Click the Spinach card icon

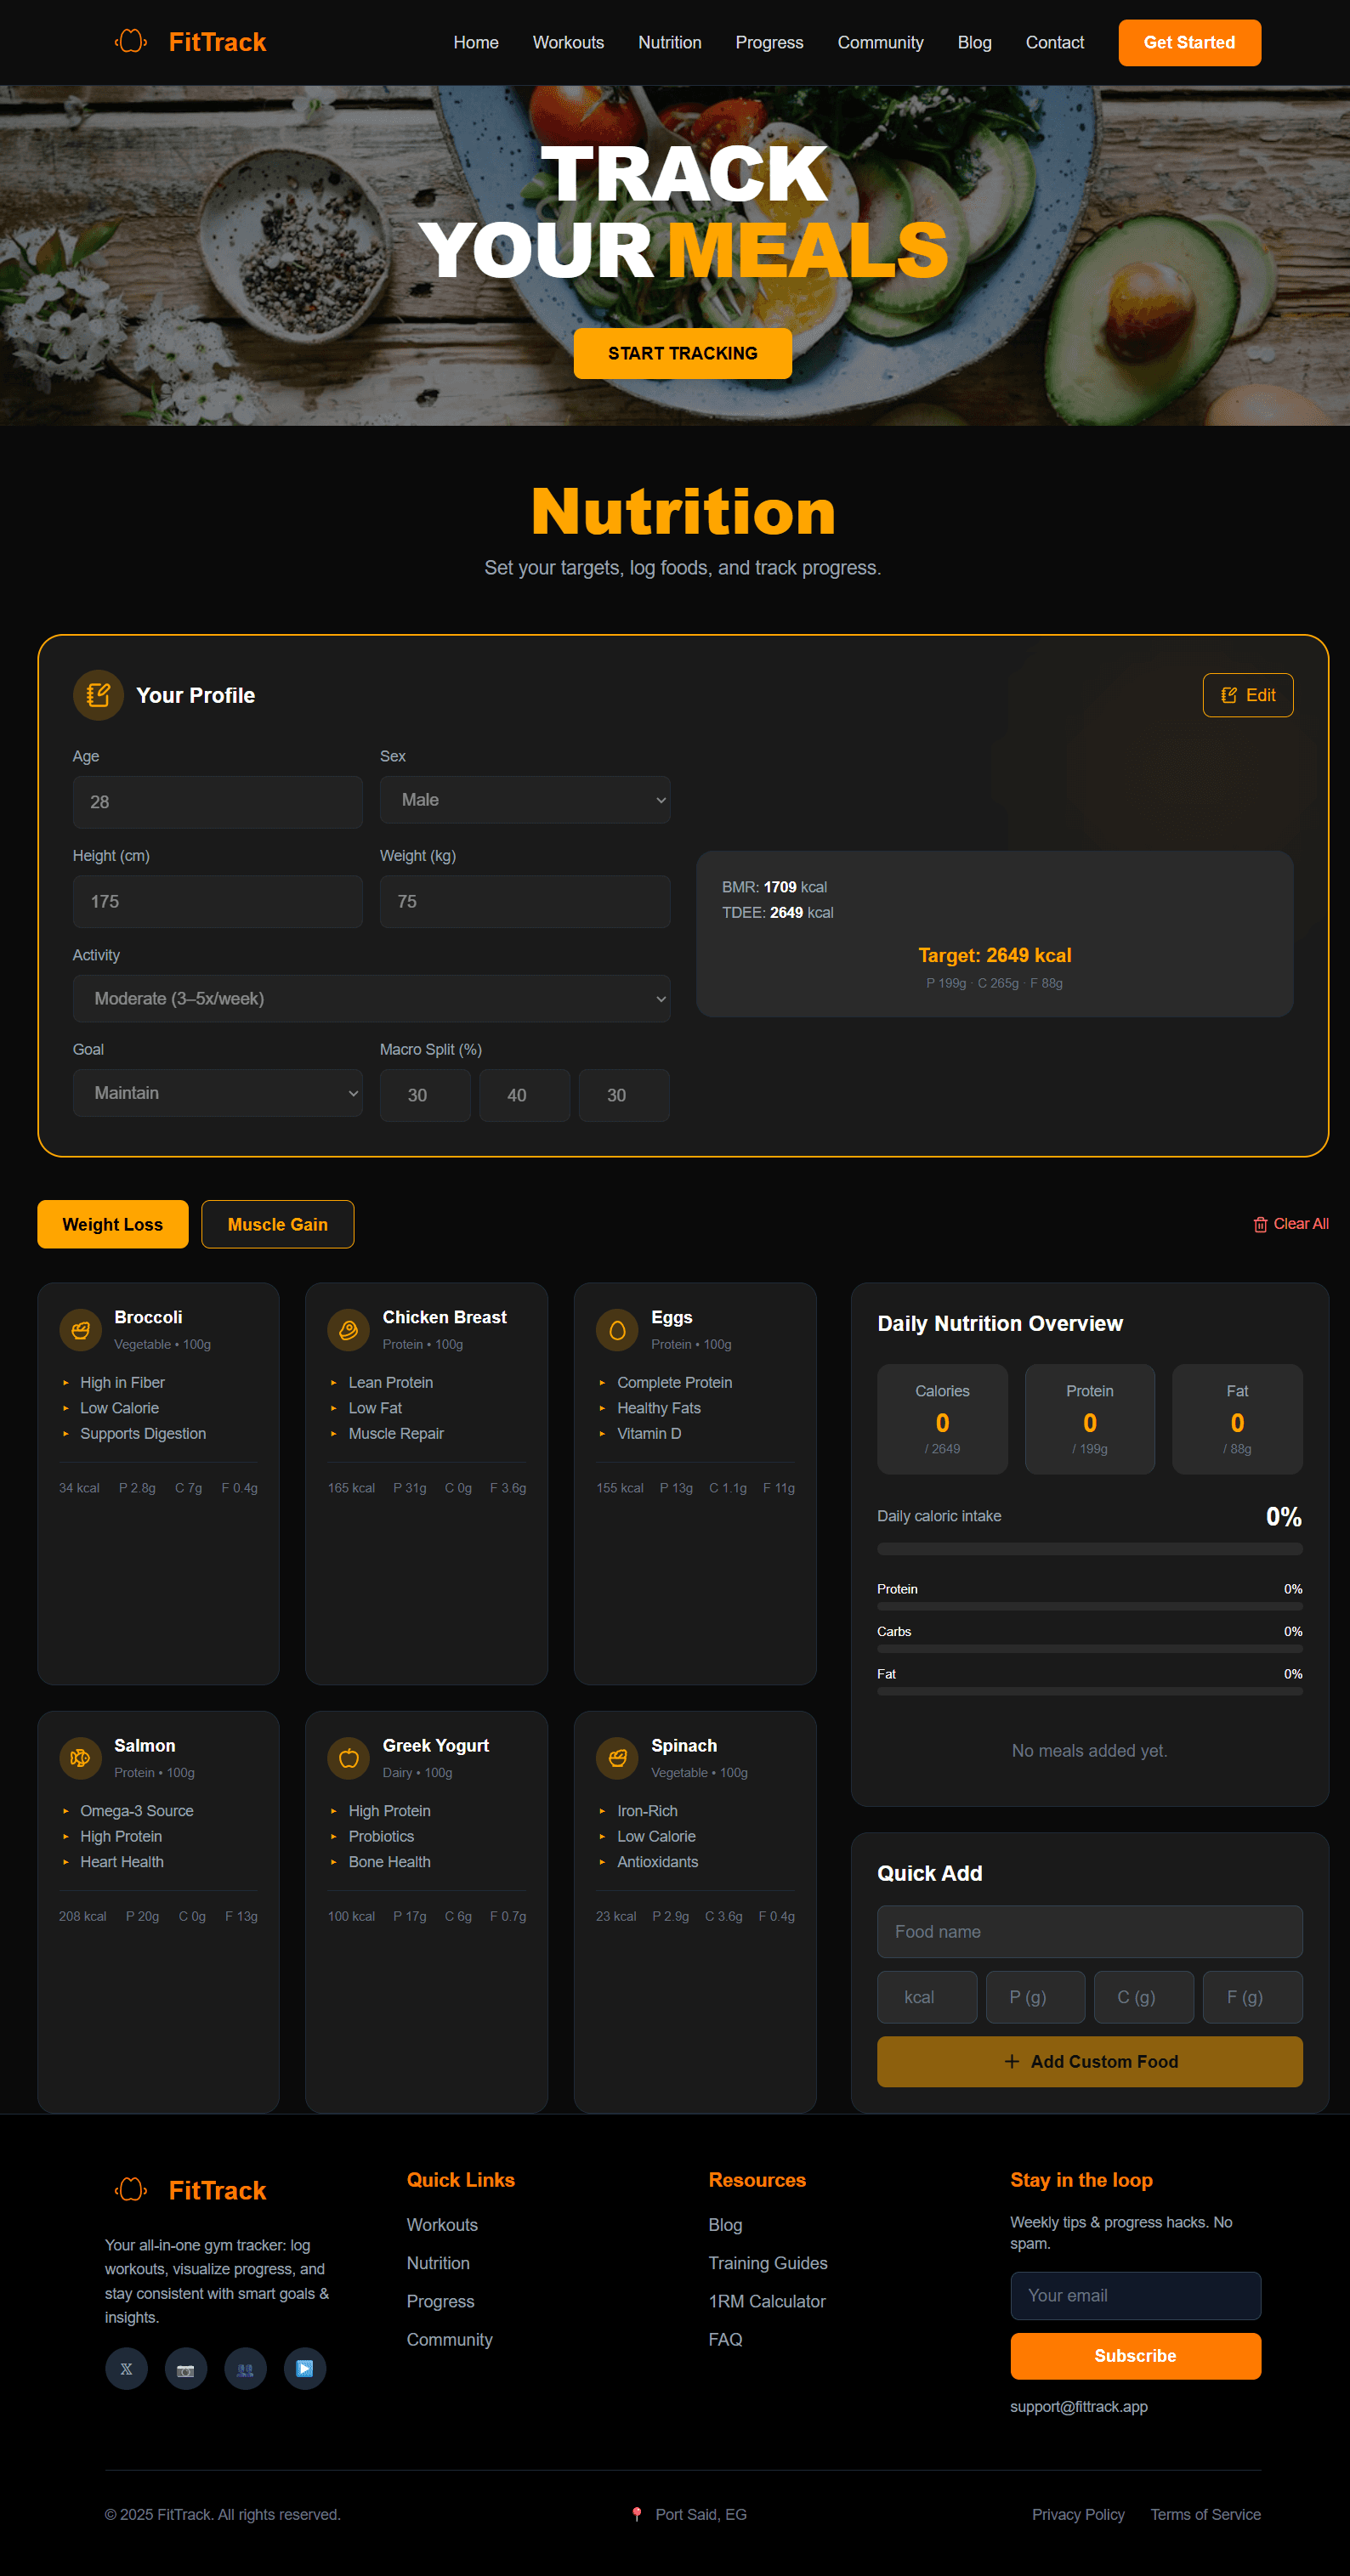[x=617, y=1758]
